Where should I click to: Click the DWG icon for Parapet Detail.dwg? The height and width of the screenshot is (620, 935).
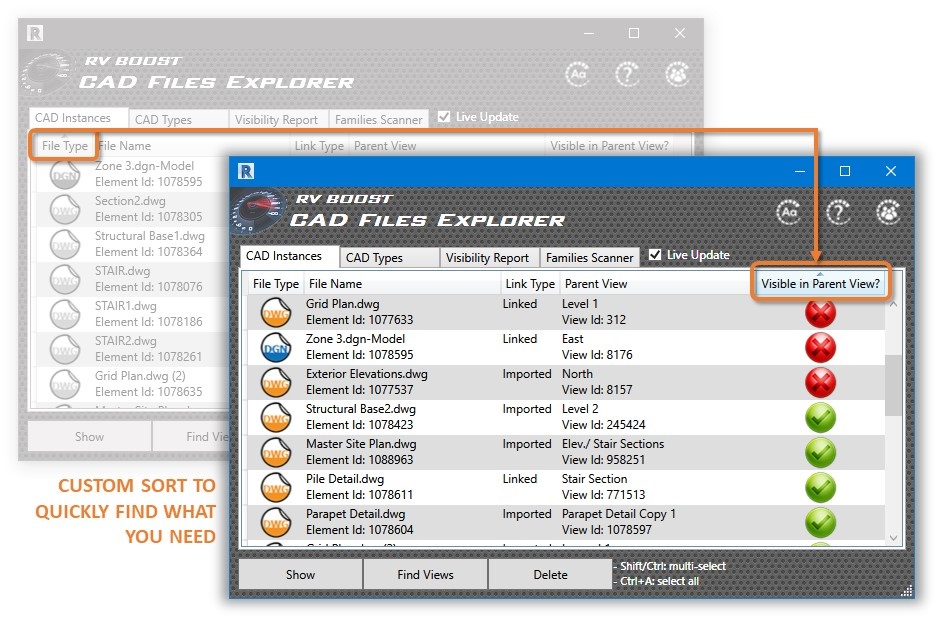pyautogui.click(x=276, y=523)
